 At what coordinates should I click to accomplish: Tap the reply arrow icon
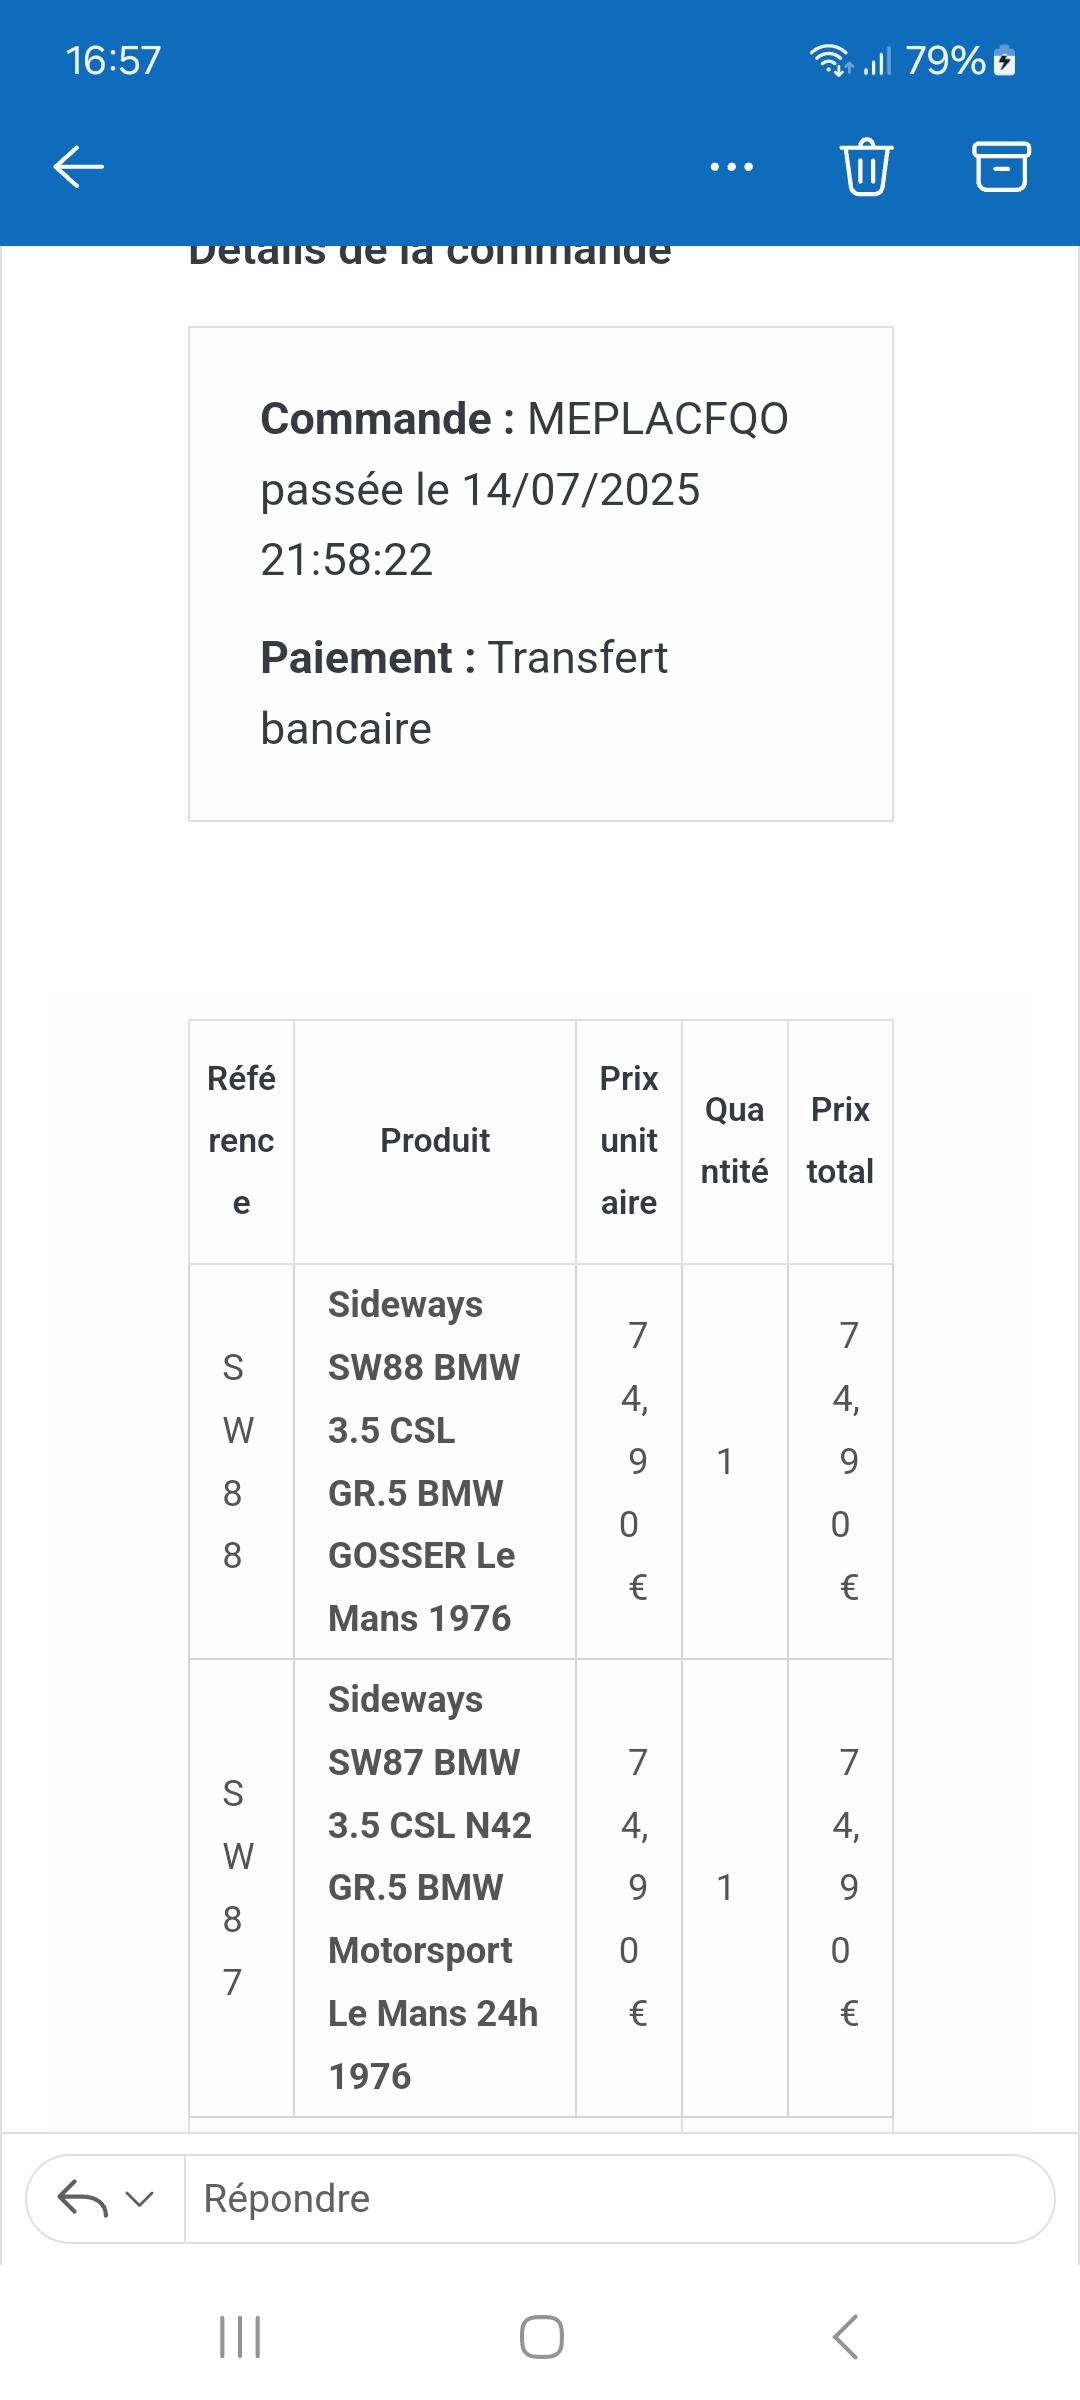click(82, 2199)
